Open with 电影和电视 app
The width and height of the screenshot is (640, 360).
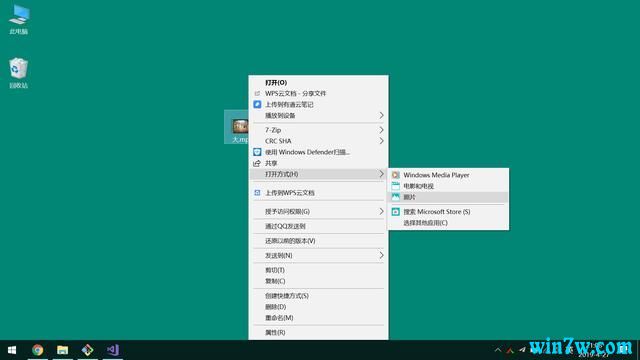pyautogui.click(x=448, y=186)
